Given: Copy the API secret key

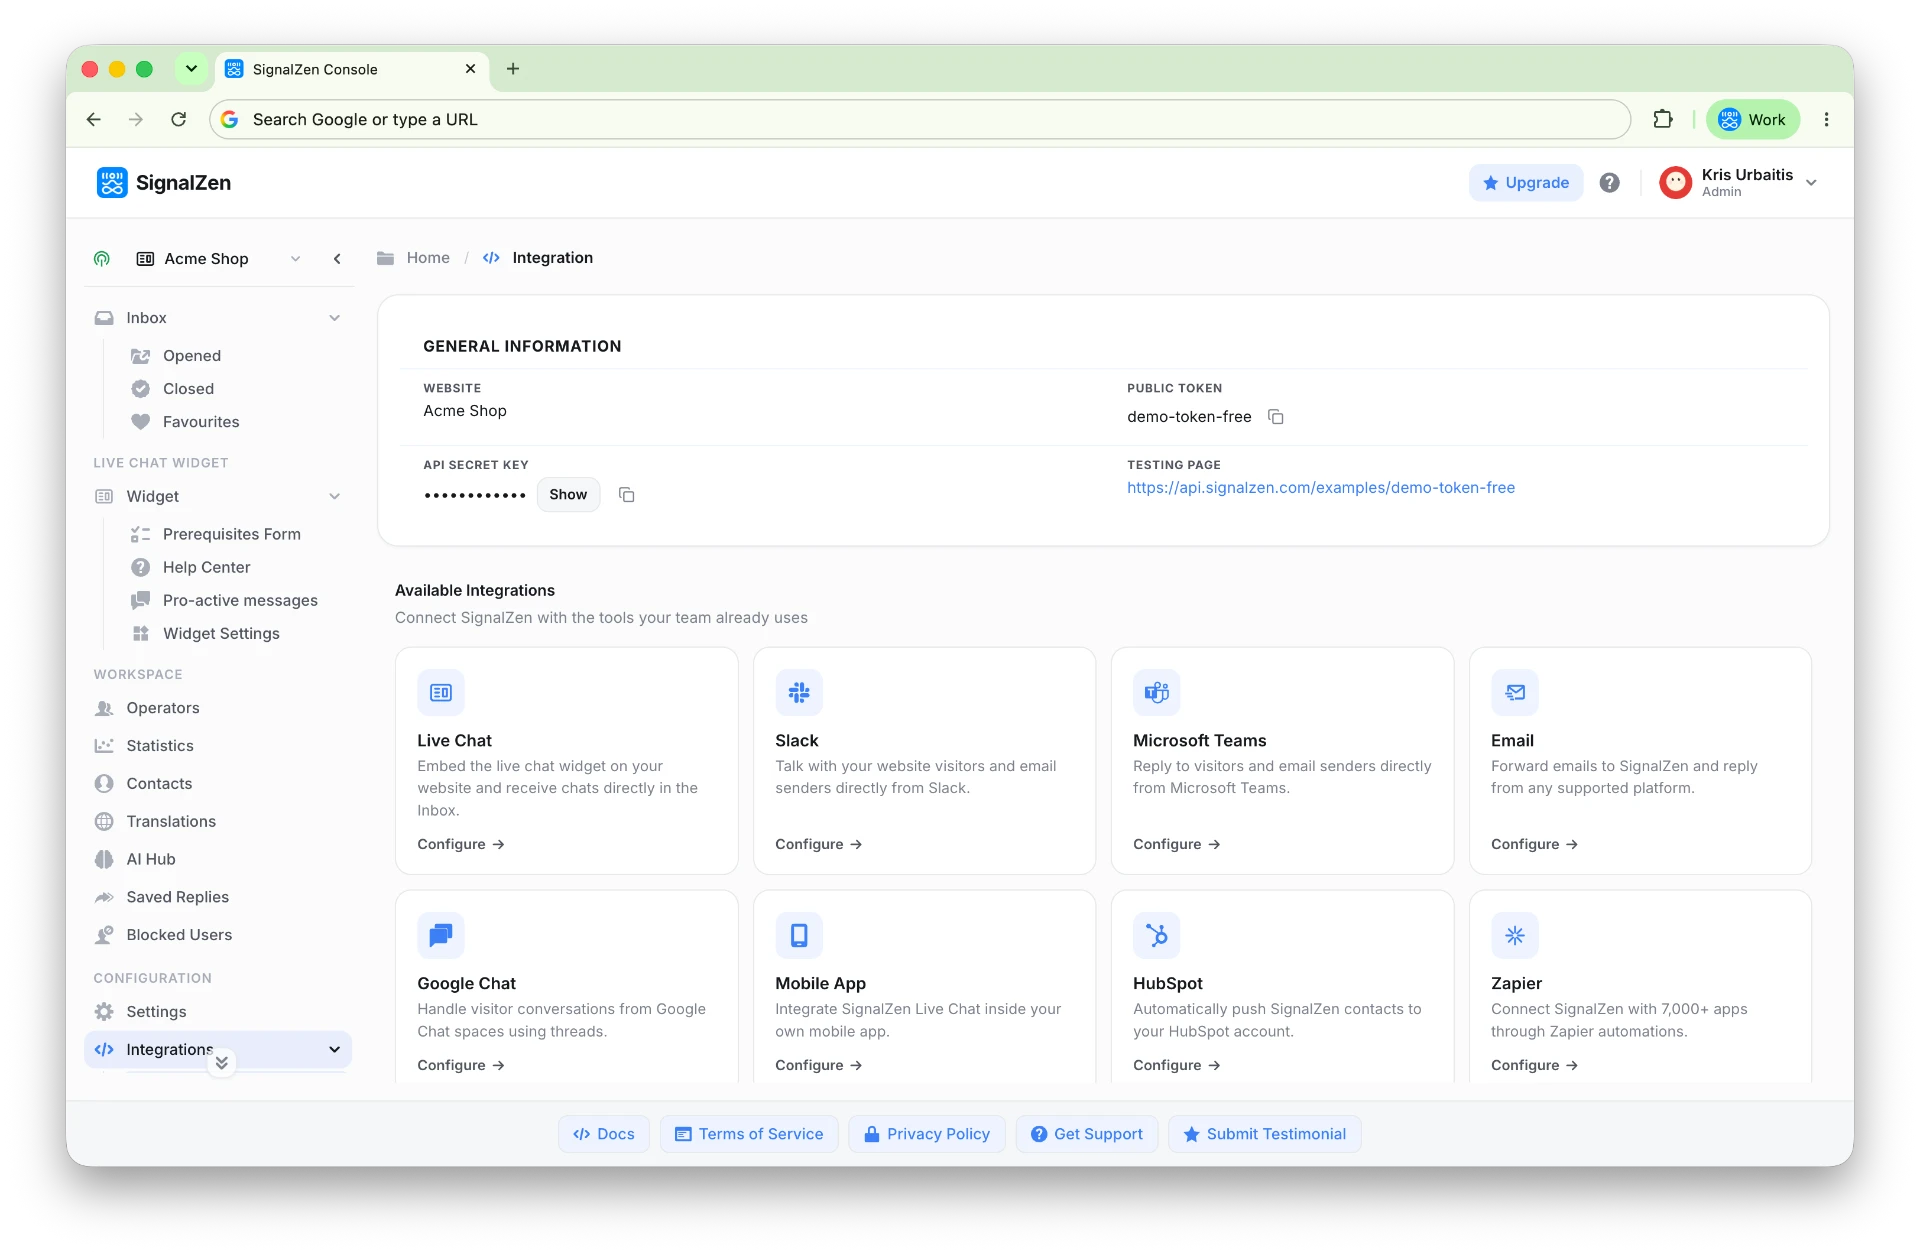Looking at the screenshot, I should [627, 495].
